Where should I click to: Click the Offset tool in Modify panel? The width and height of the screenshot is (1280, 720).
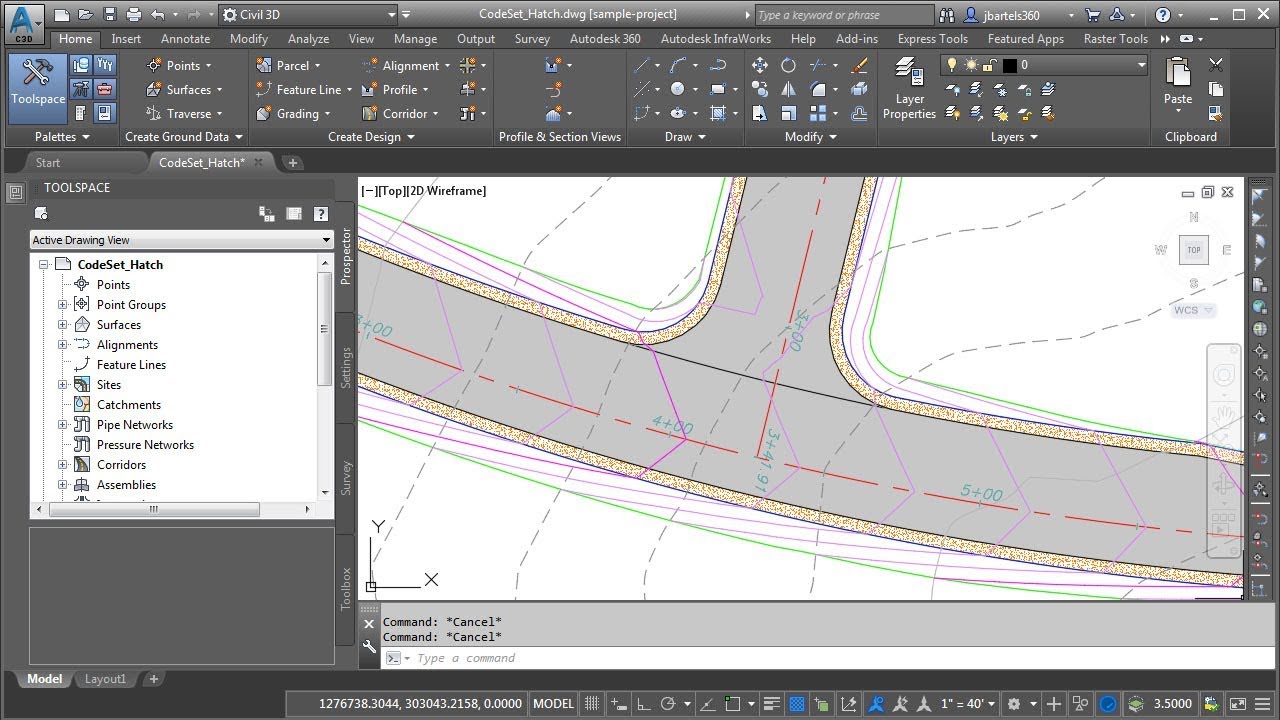tap(859, 113)
